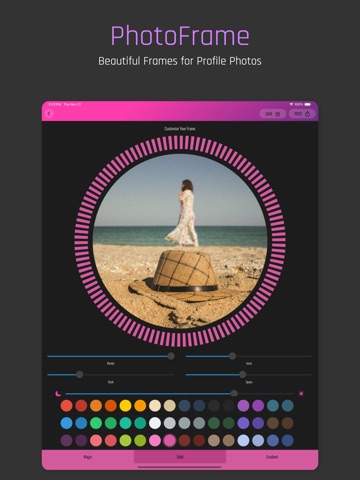
Task: Click the Space slider track
Action: [249, 375]
